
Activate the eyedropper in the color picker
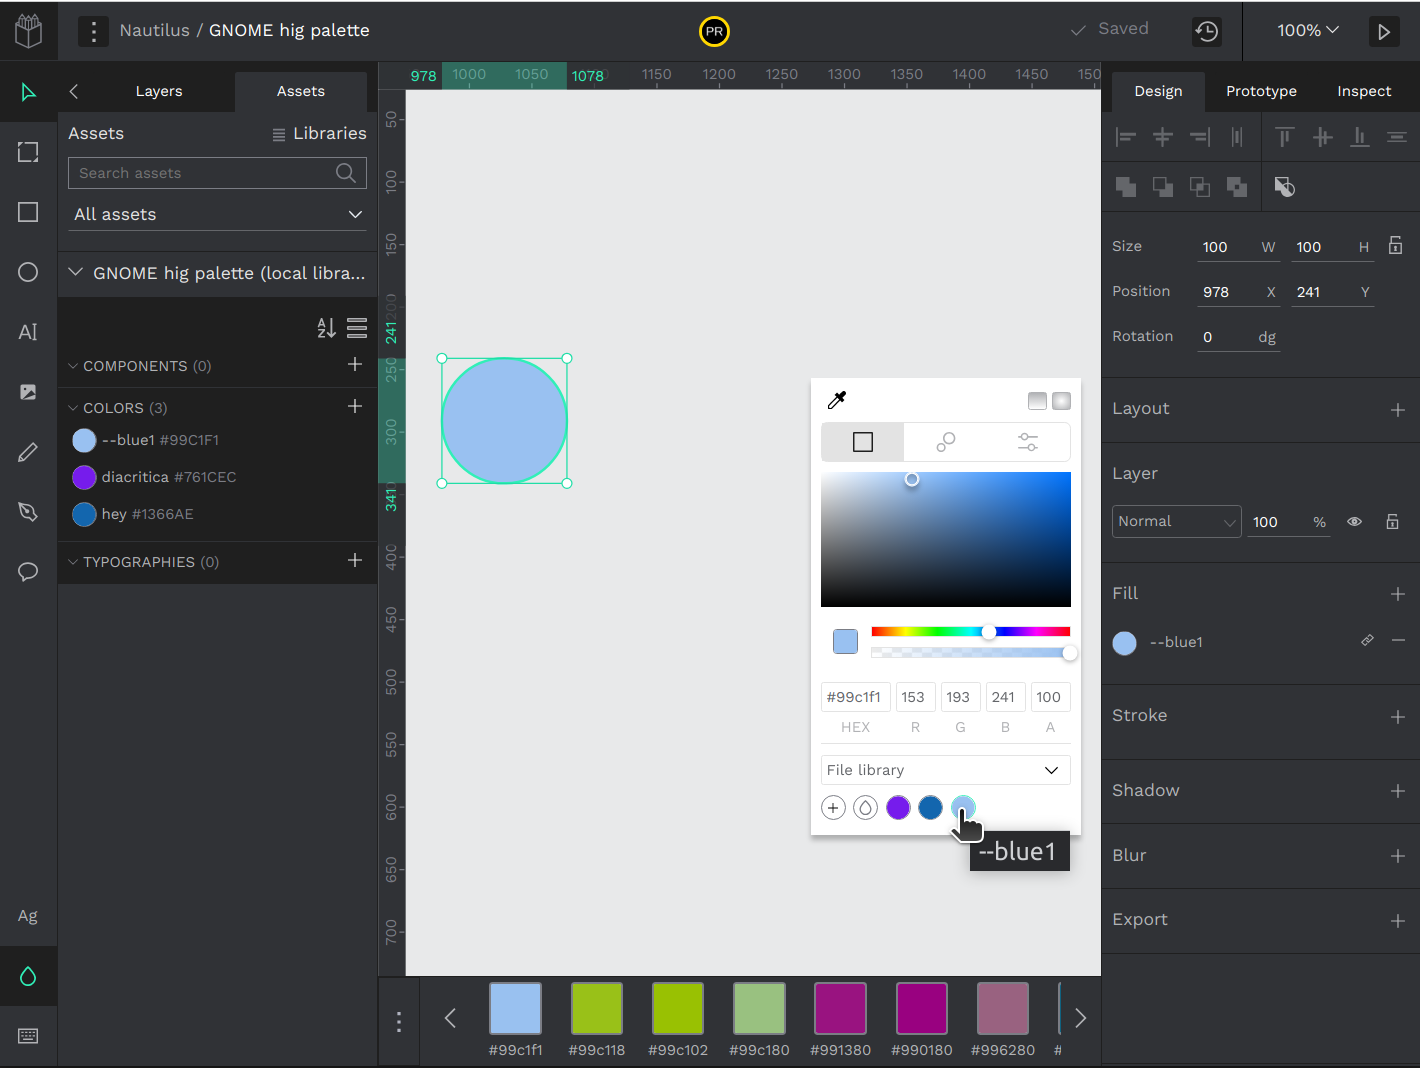836,399
